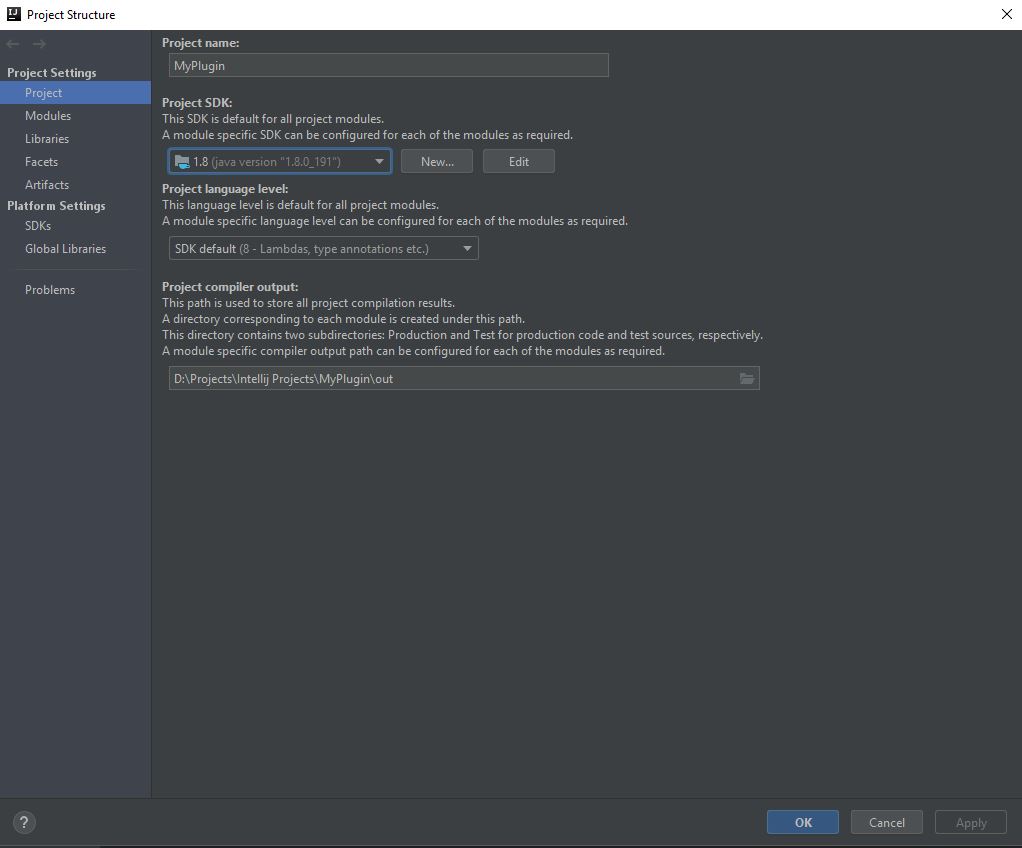The width and height of the screenshot is (1022, 848).
Task: Open the help question mark icon
Action: tap(25, 822)
